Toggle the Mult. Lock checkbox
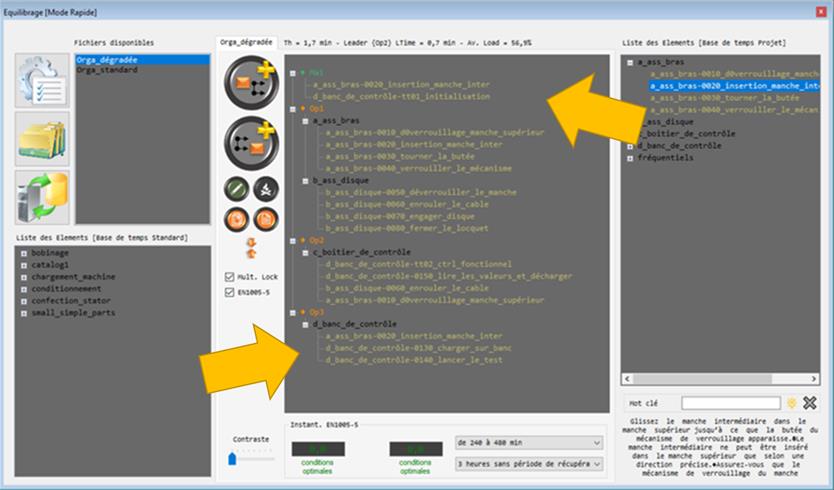 (x=229, y=277)
